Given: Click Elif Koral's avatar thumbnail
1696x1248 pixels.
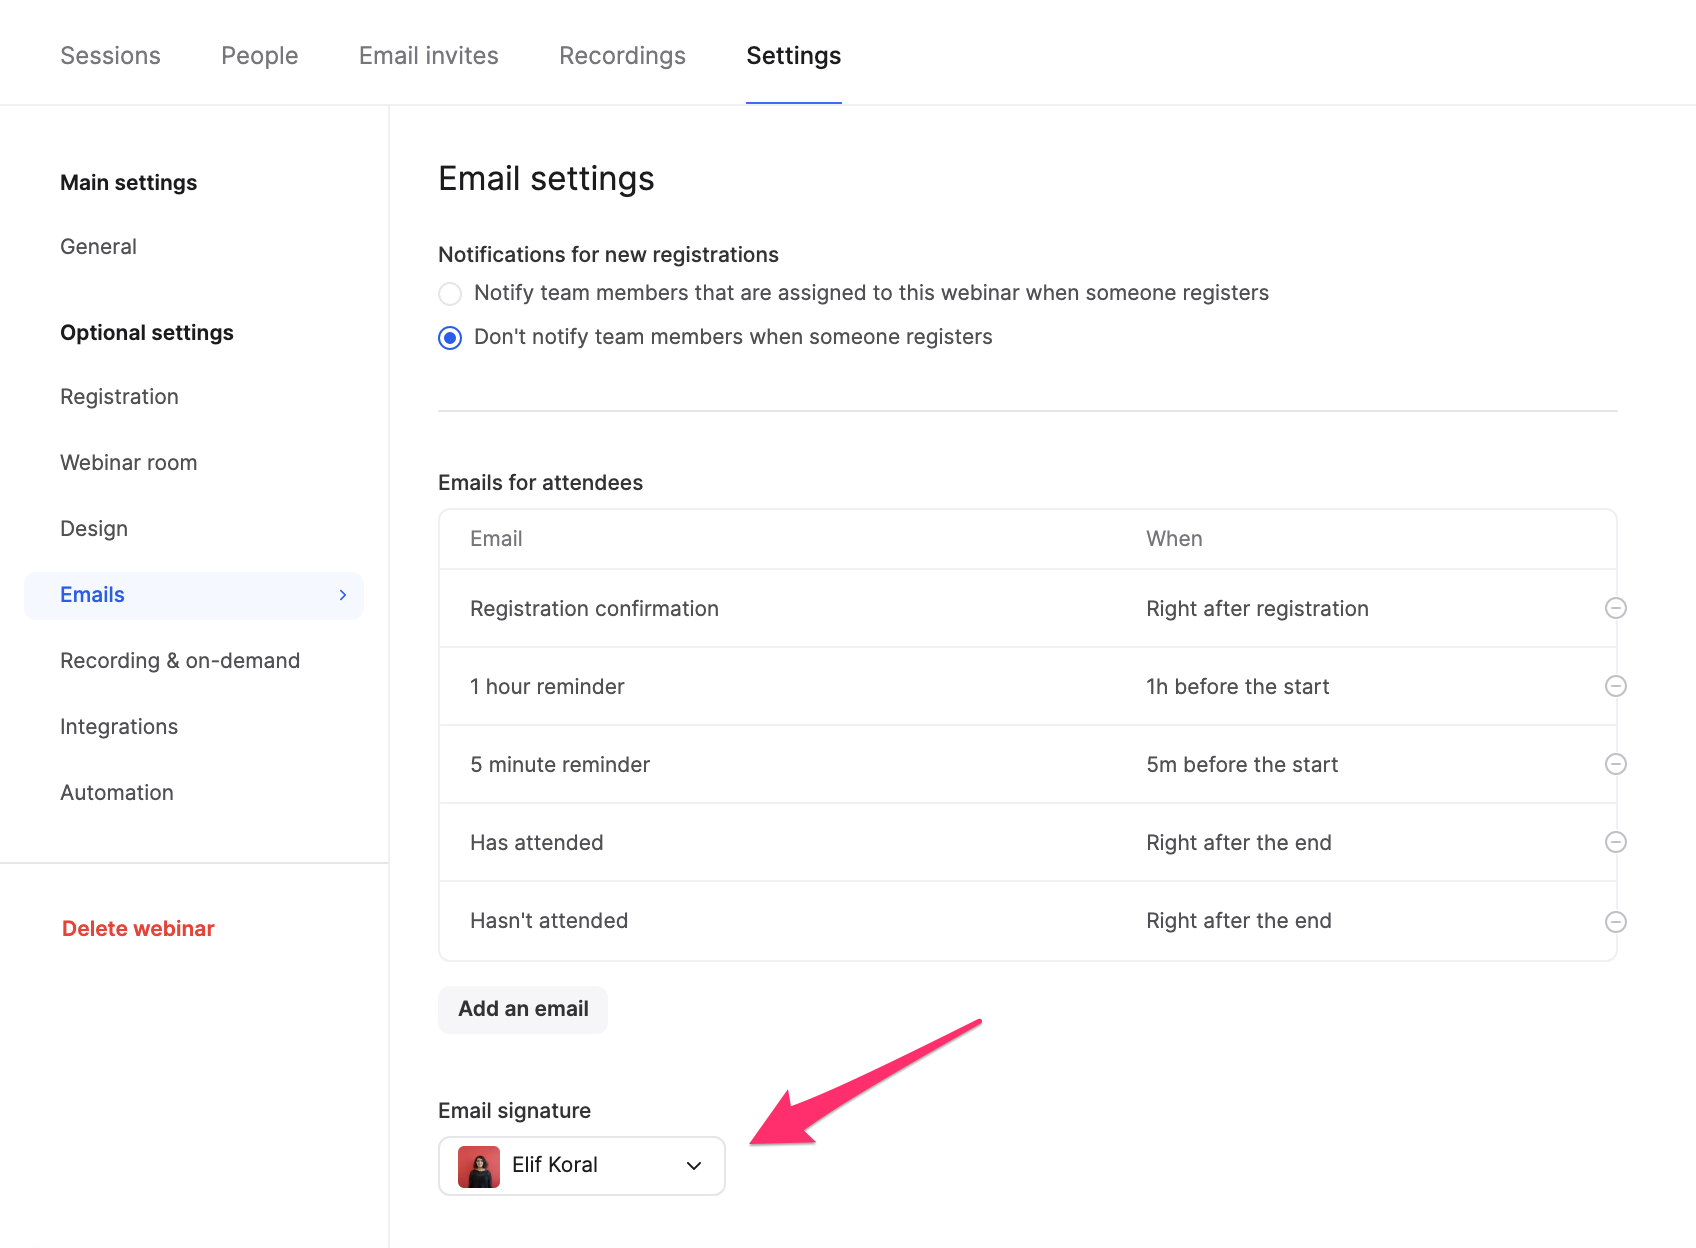Looking at the screenshot, I should (x=477, y=1165).
